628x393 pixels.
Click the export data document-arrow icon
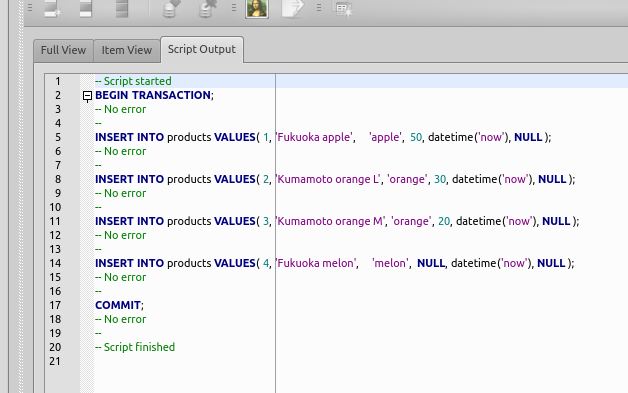(x=292, y=8)
